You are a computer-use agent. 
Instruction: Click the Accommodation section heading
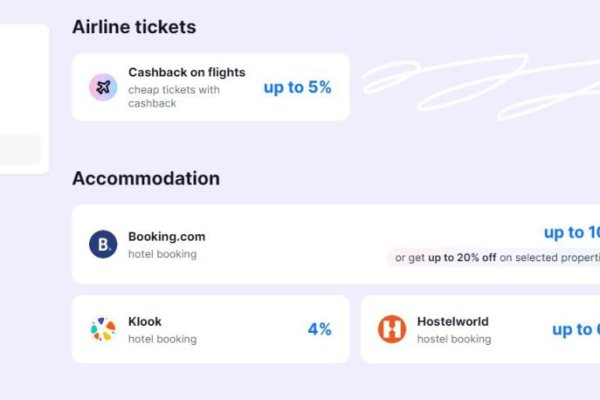[146, 179]
